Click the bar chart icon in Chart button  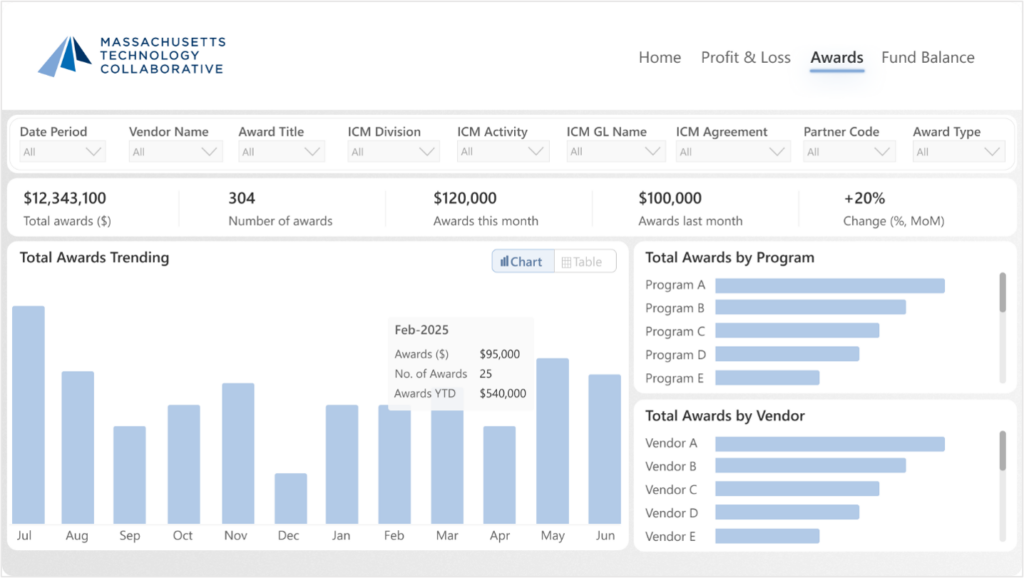click(504, 261)
